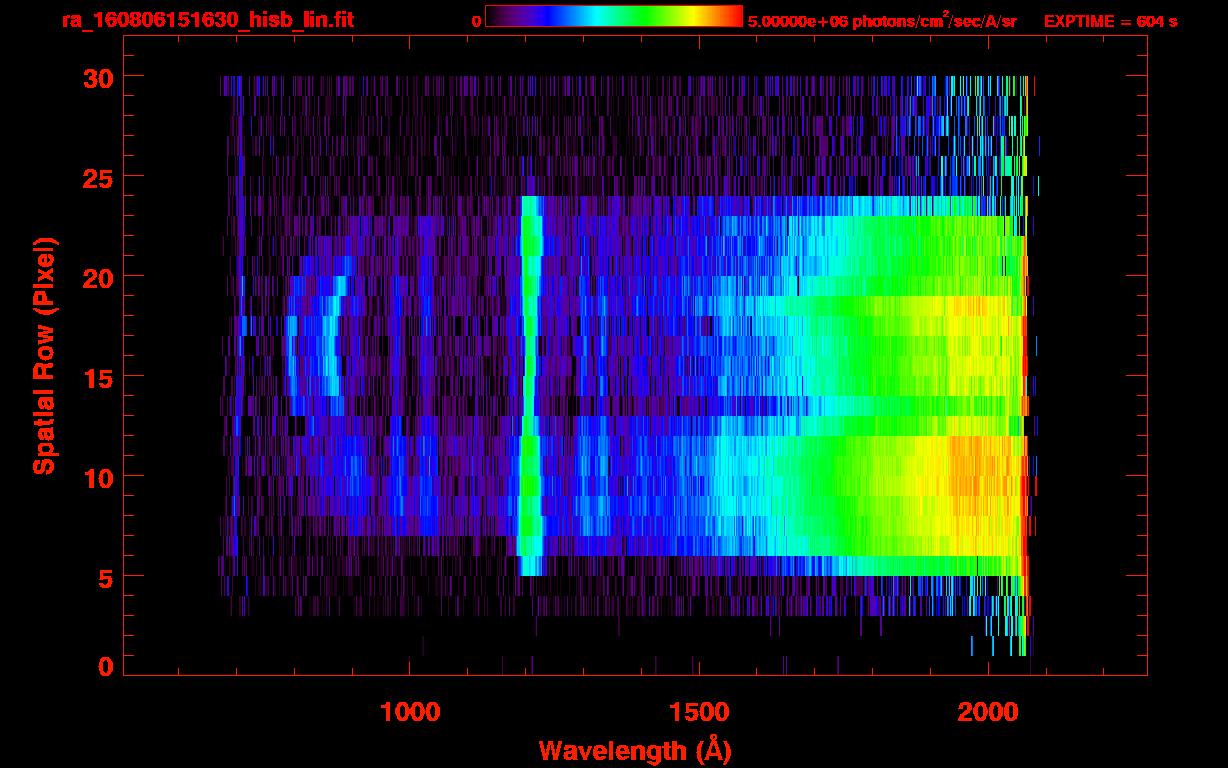Click the bright green emission line near 1216 Å
Screen dimensions: 1228x768
(530, 385)
